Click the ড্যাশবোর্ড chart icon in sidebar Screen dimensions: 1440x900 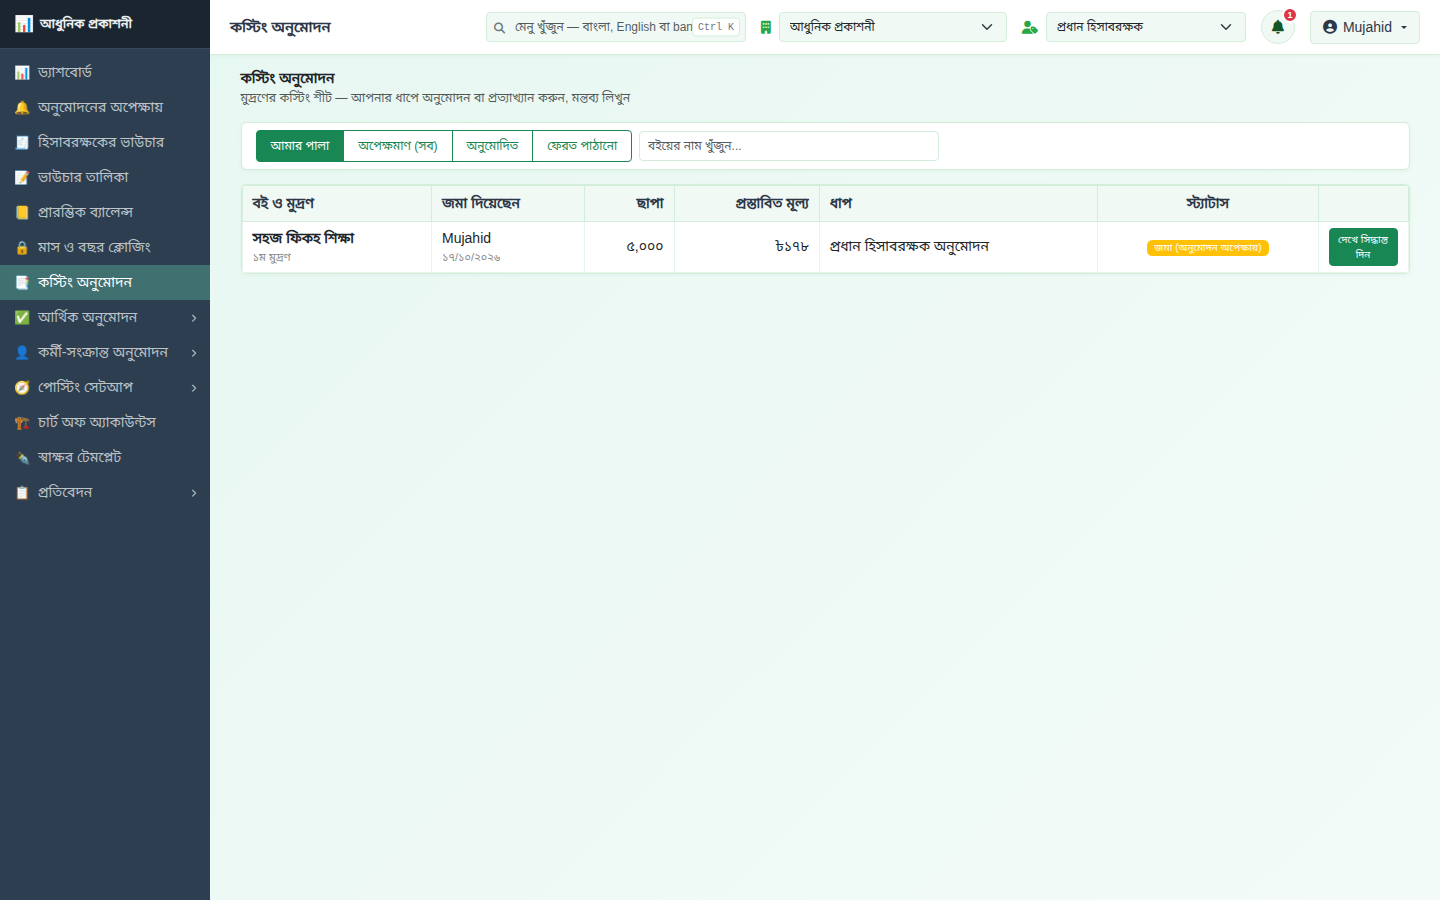pyautogui.click(x=22, y=72)
